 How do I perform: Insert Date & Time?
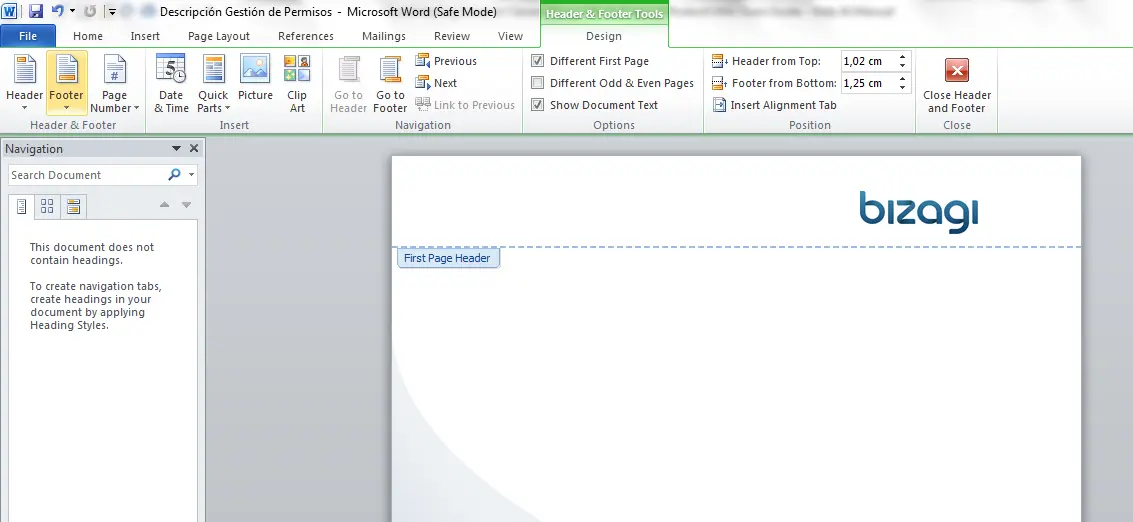[171, 83]
